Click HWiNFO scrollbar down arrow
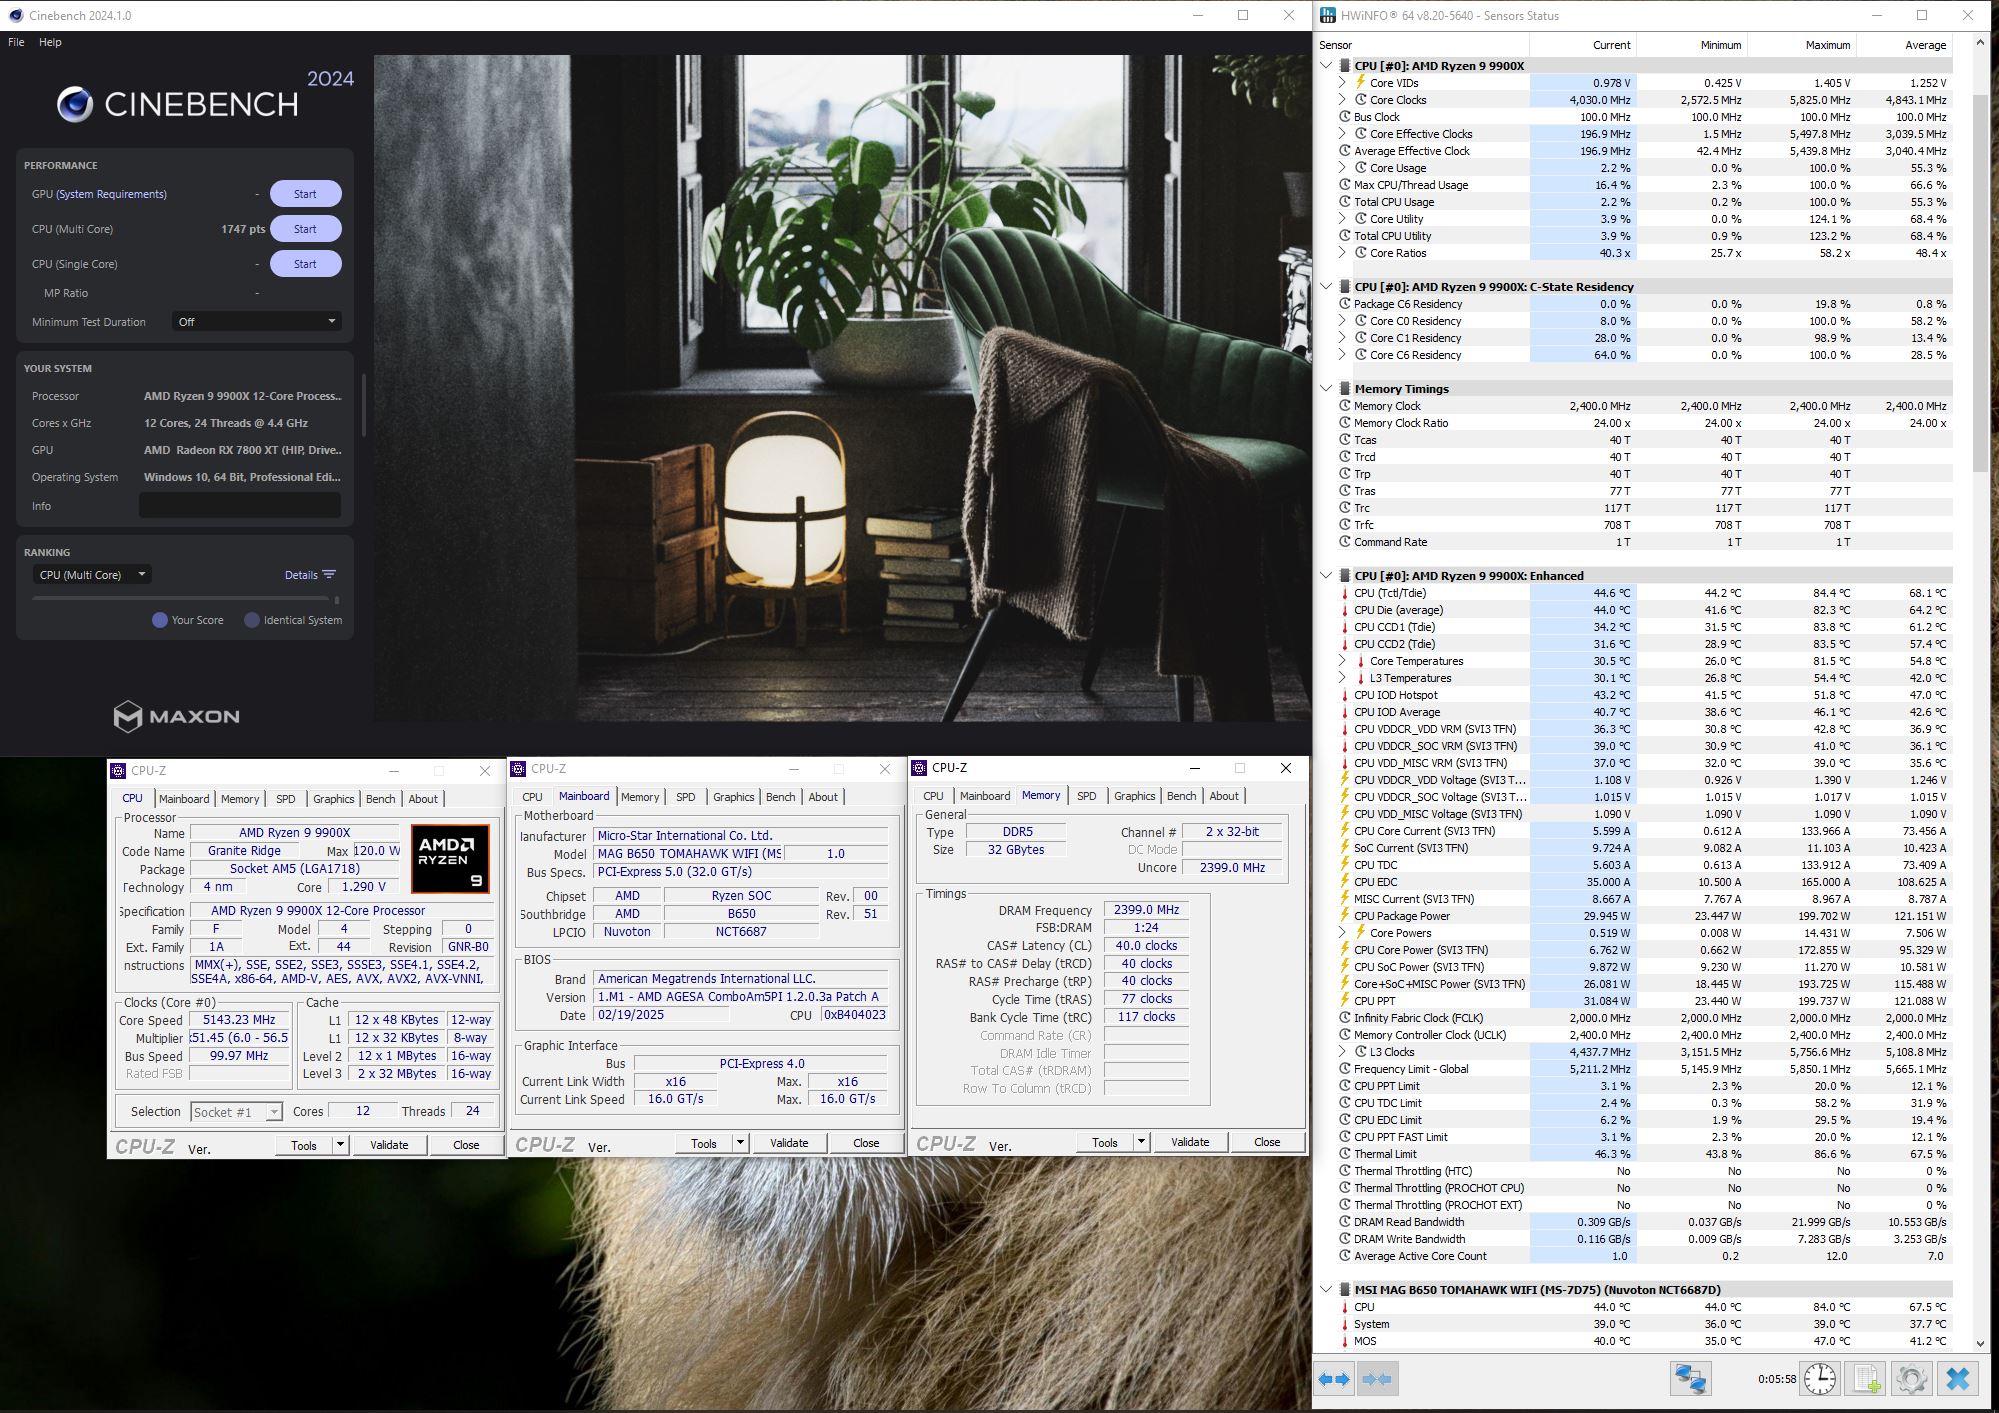 click(1982, 1344)
